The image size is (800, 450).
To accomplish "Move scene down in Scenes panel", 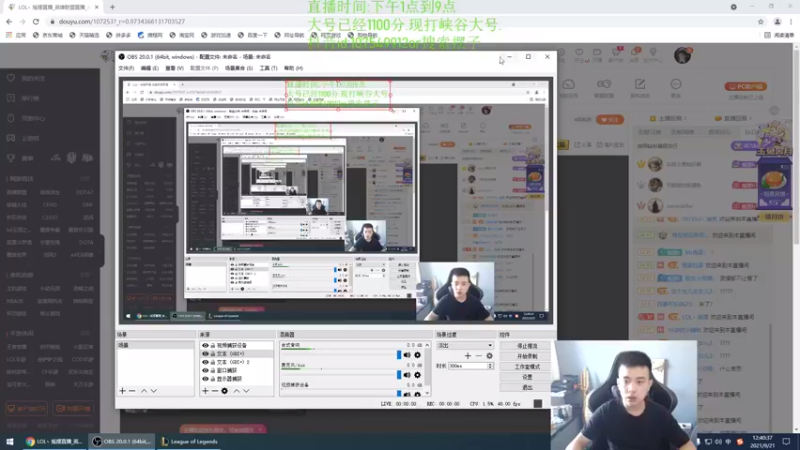I will tap(154, 391).
